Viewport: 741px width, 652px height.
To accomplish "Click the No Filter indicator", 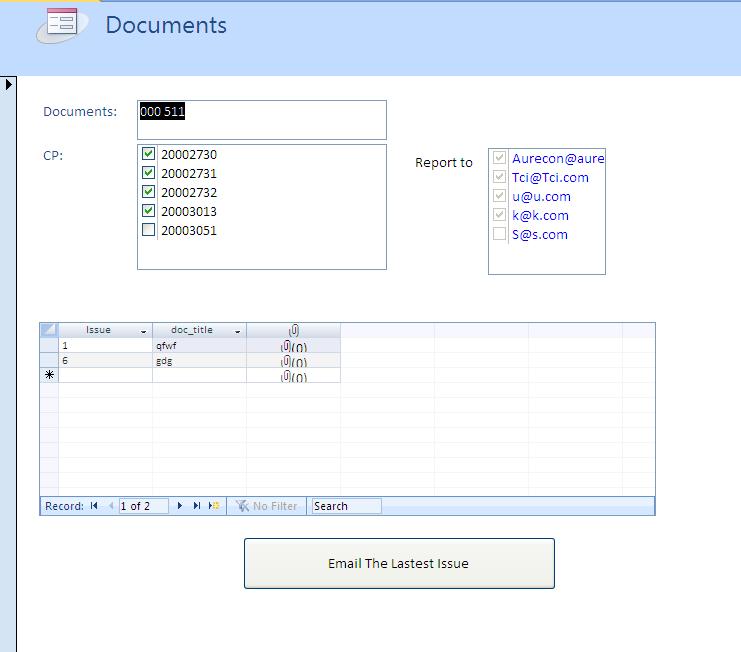I will 266,506.
